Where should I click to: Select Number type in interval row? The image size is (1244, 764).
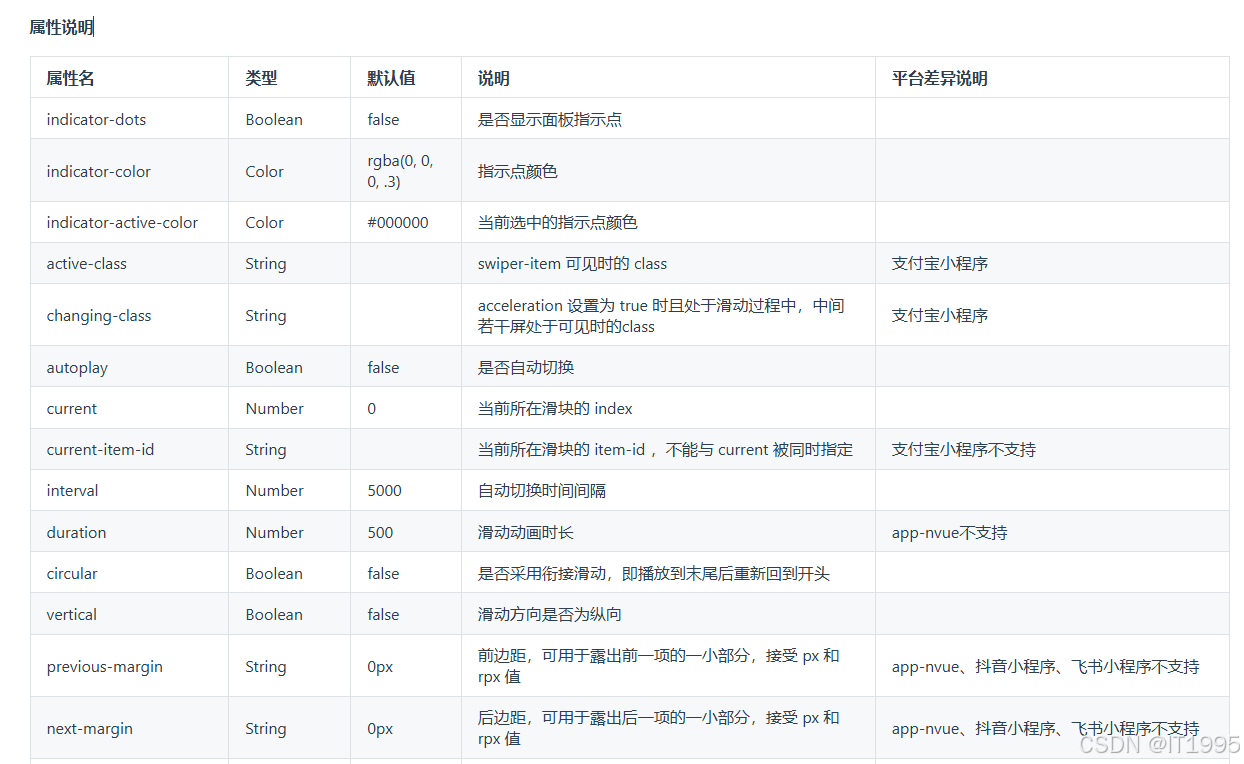275,490
